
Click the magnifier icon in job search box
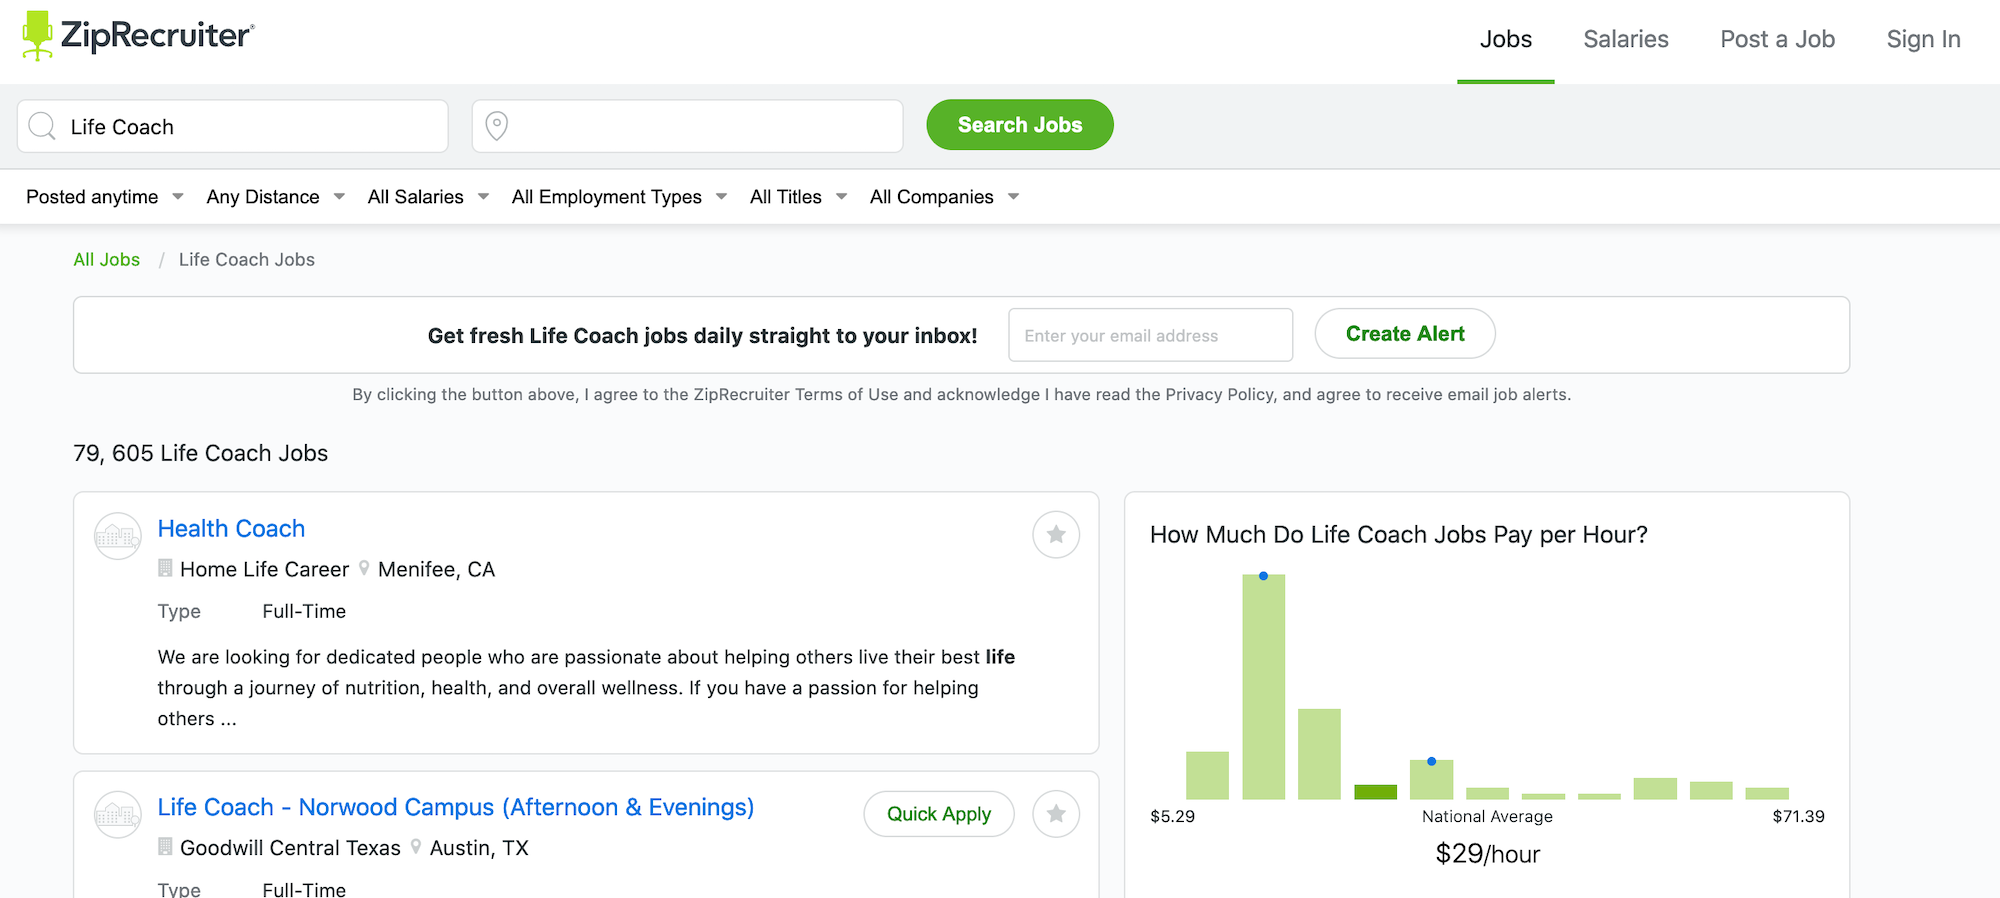[42, 126]
